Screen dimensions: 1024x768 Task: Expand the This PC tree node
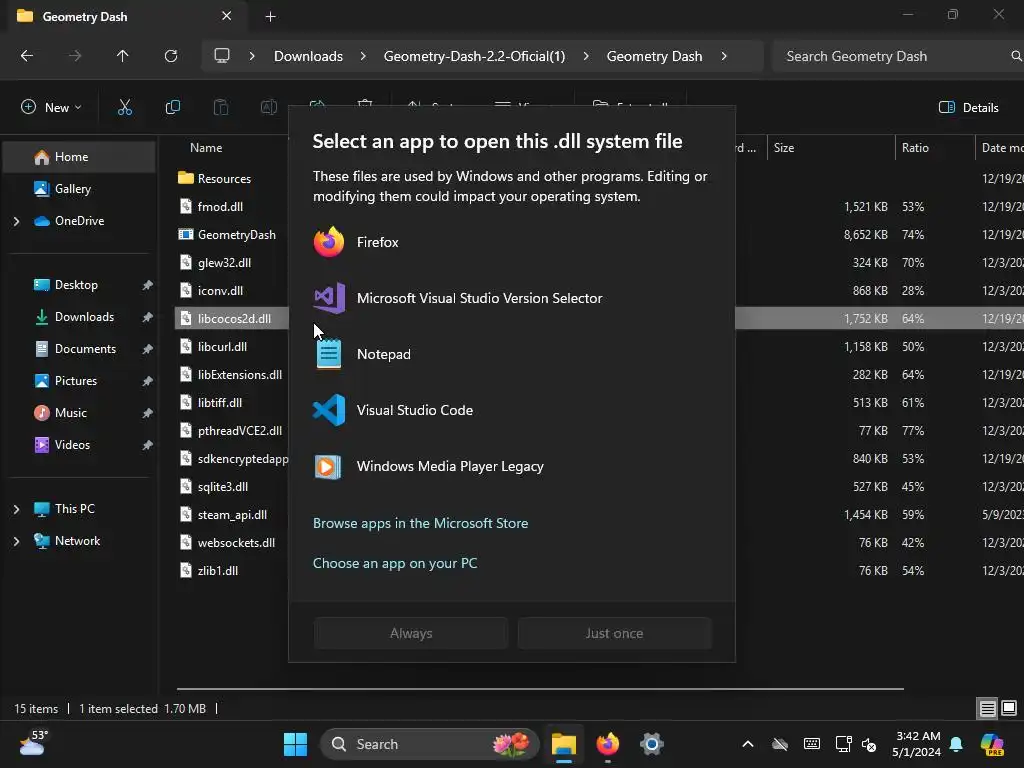16,509
